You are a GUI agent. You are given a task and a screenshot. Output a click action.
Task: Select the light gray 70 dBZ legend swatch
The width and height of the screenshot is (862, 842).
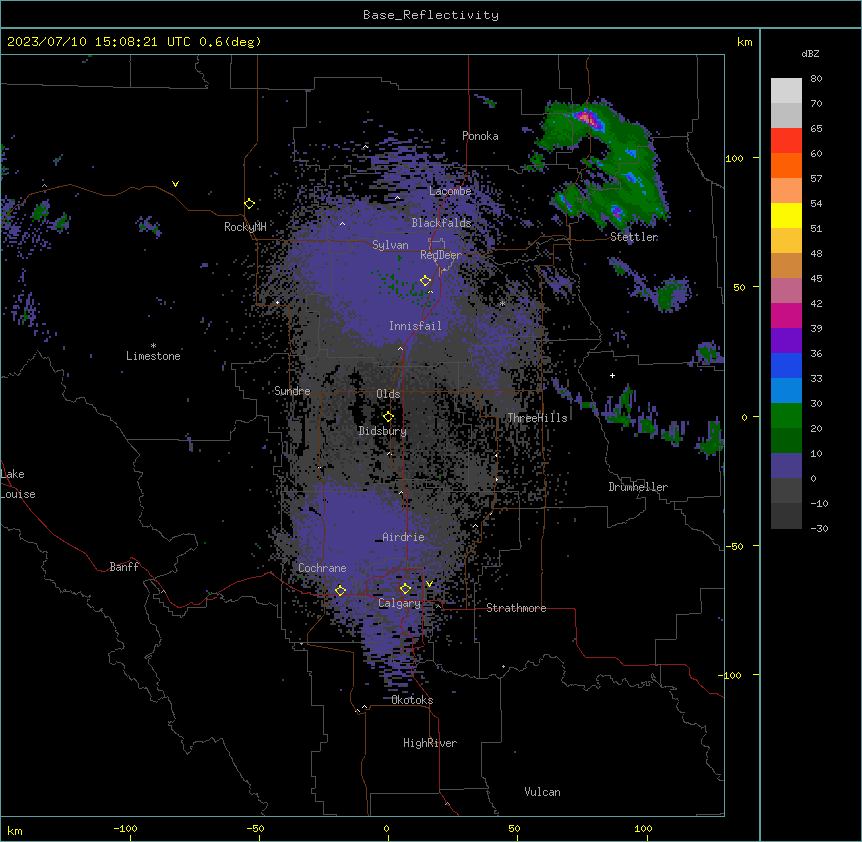point(786,90)
